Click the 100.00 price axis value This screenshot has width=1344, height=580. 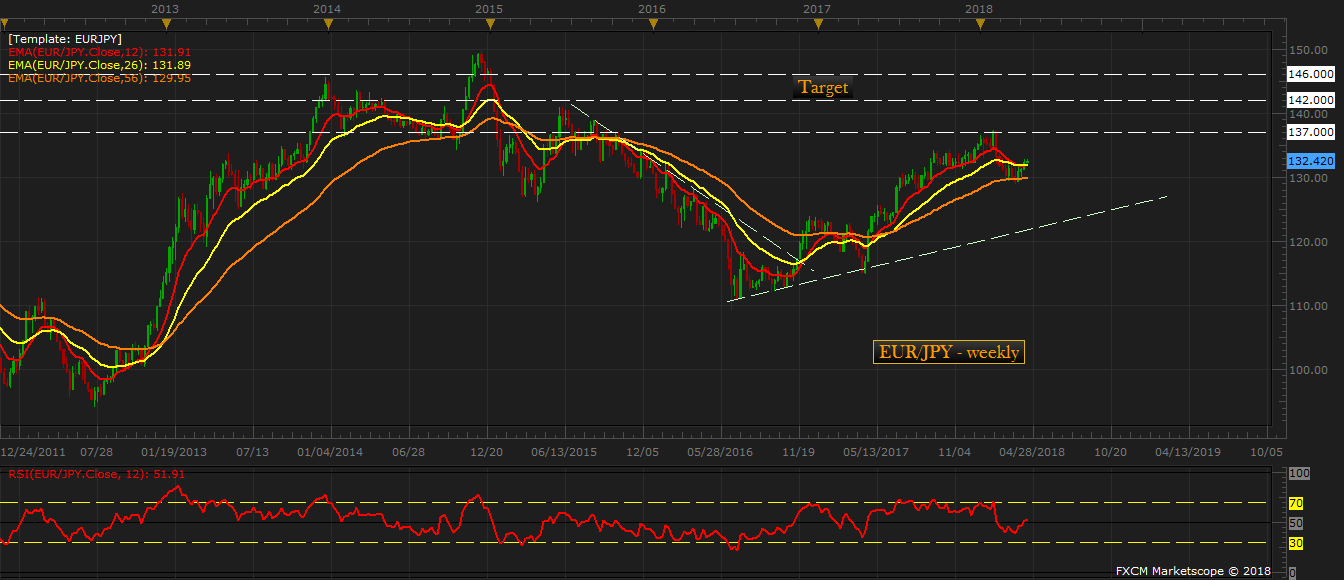[x=1309, y=370]
